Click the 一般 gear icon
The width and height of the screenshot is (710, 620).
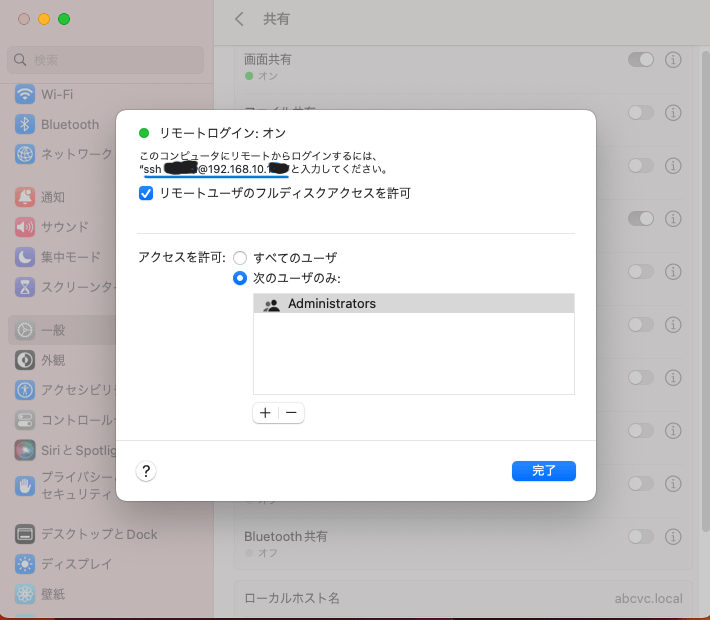pyautogui.click(x=25, y=330)
